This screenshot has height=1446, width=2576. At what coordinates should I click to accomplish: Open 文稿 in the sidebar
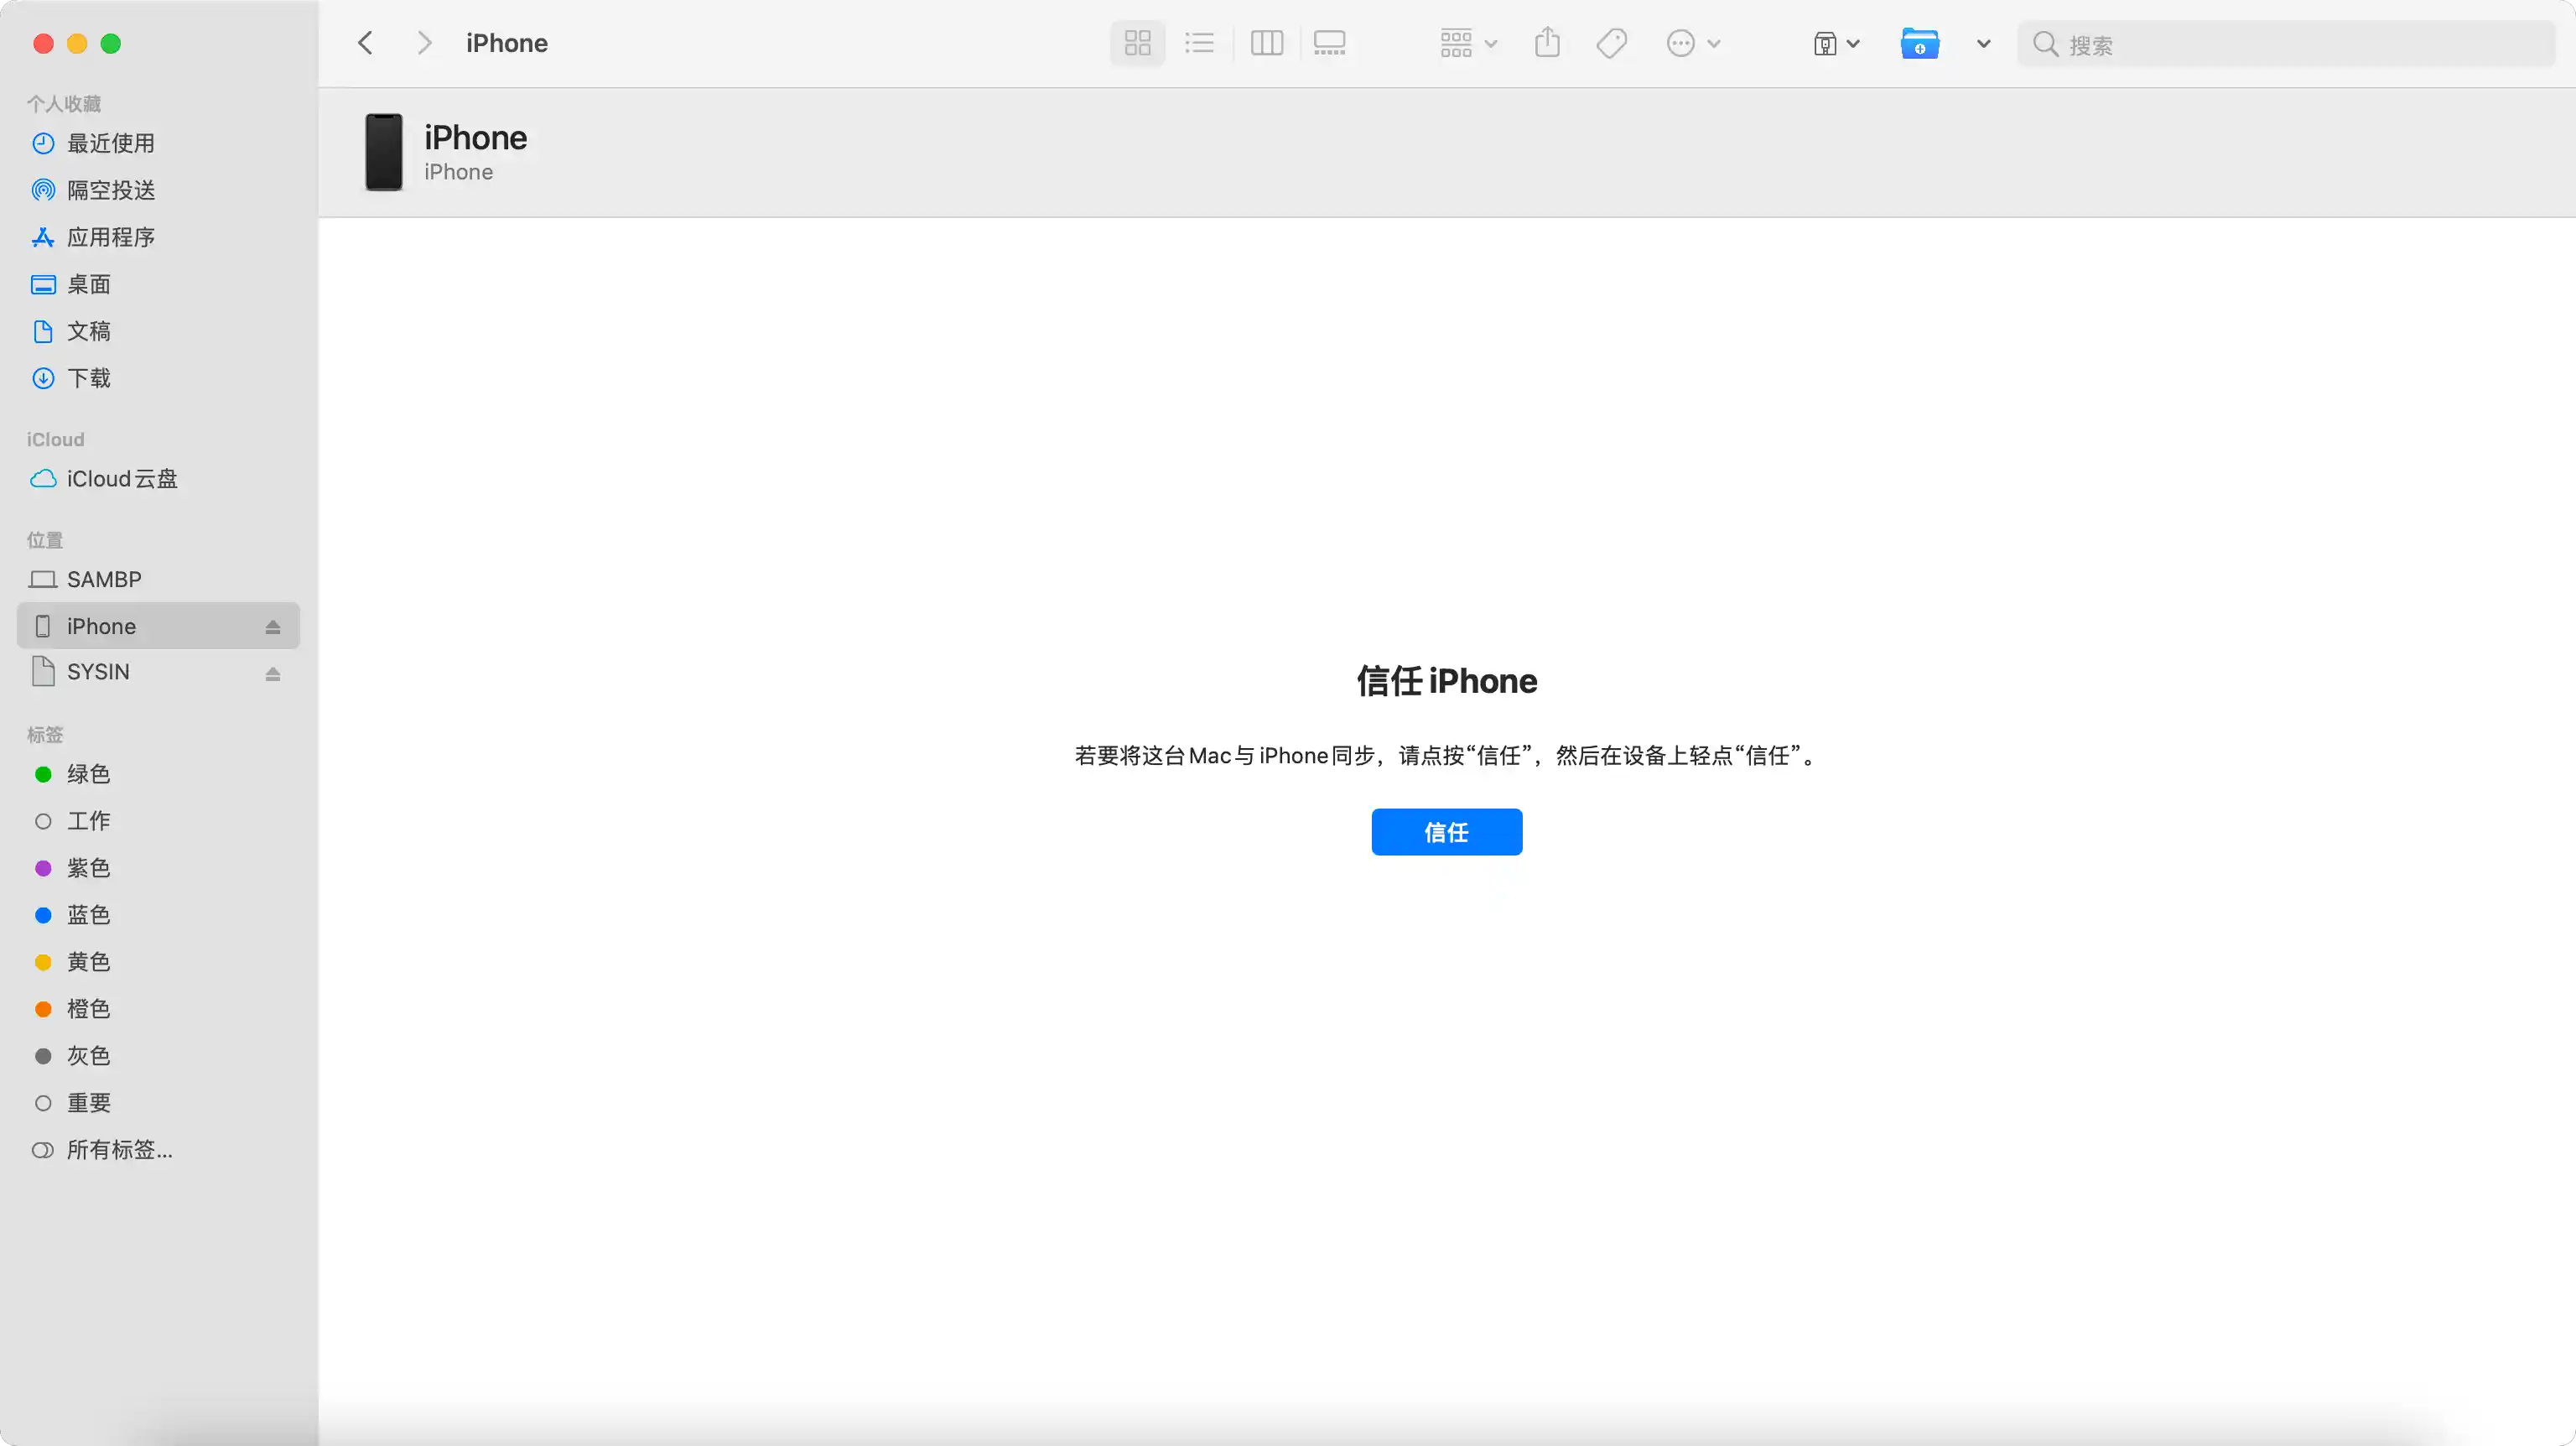[158, 331]
